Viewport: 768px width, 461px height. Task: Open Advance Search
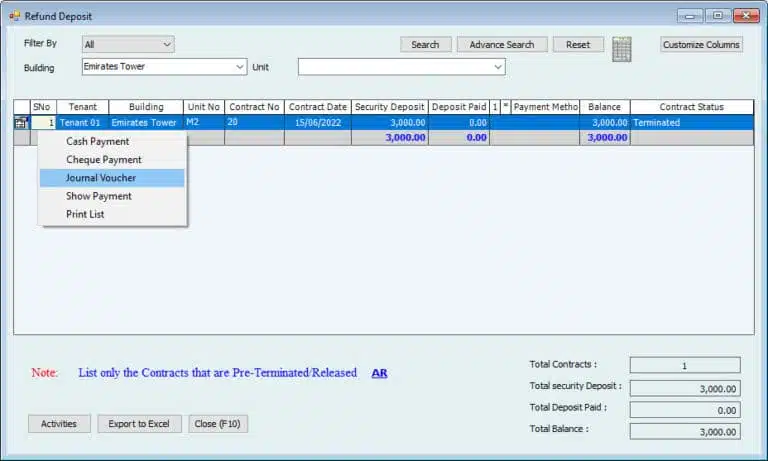point(502,45)
